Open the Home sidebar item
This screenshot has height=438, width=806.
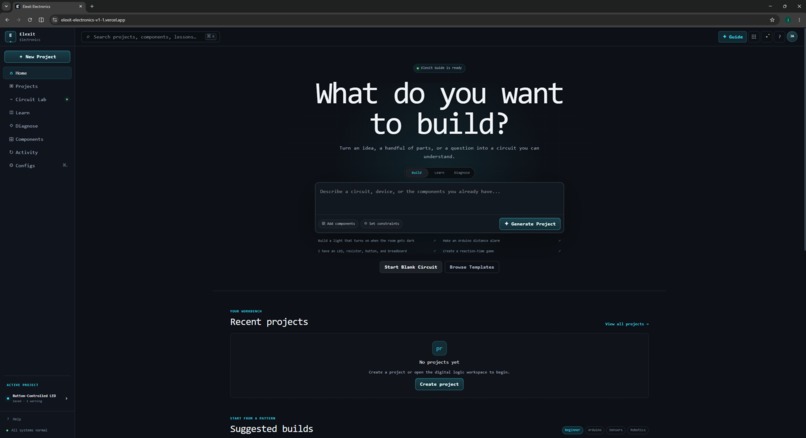point(38,73)
